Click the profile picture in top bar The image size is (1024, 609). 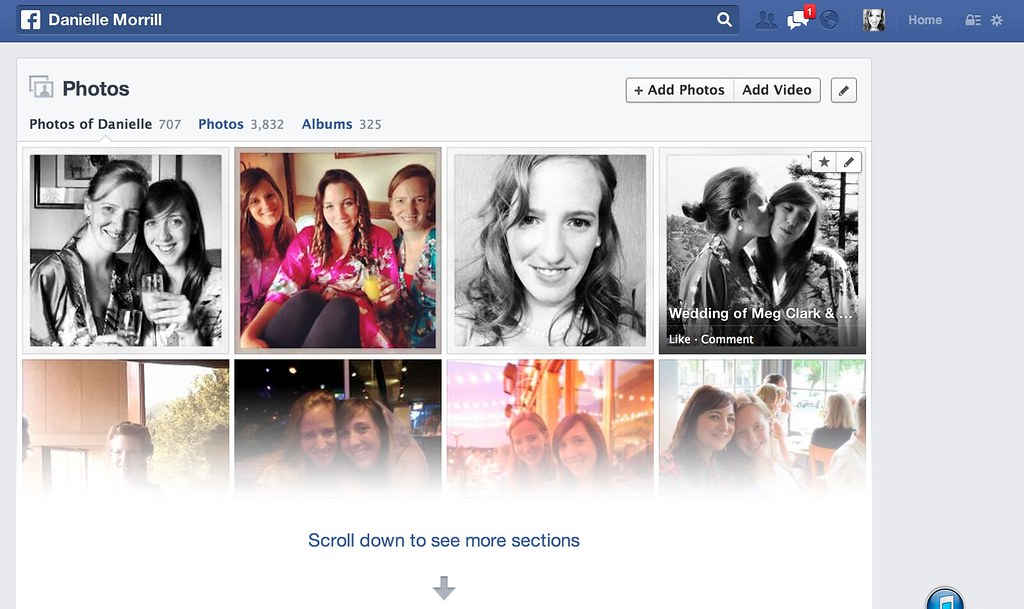click(873, 20)
